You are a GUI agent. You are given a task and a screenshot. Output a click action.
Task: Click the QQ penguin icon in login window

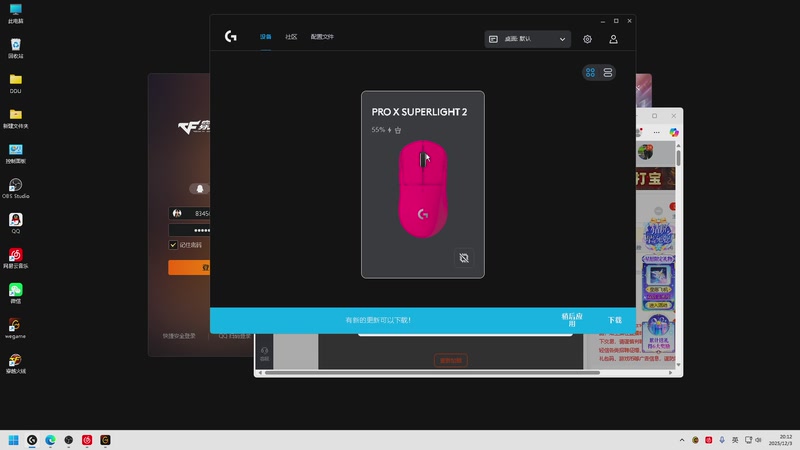point(199,189)
